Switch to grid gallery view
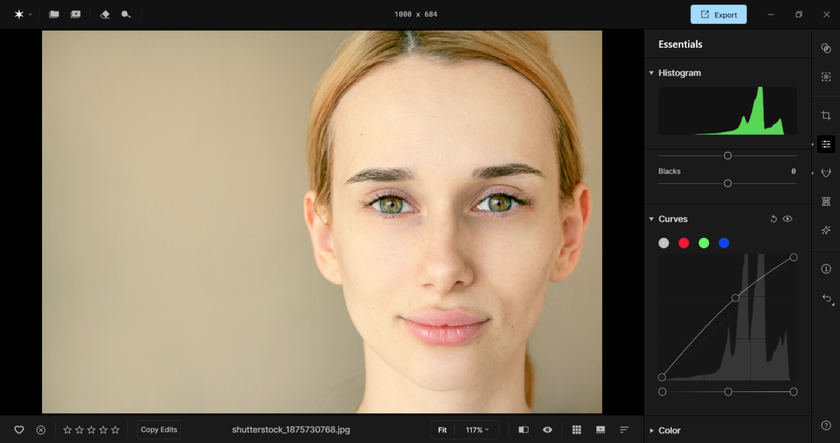 tap(576, 430)
